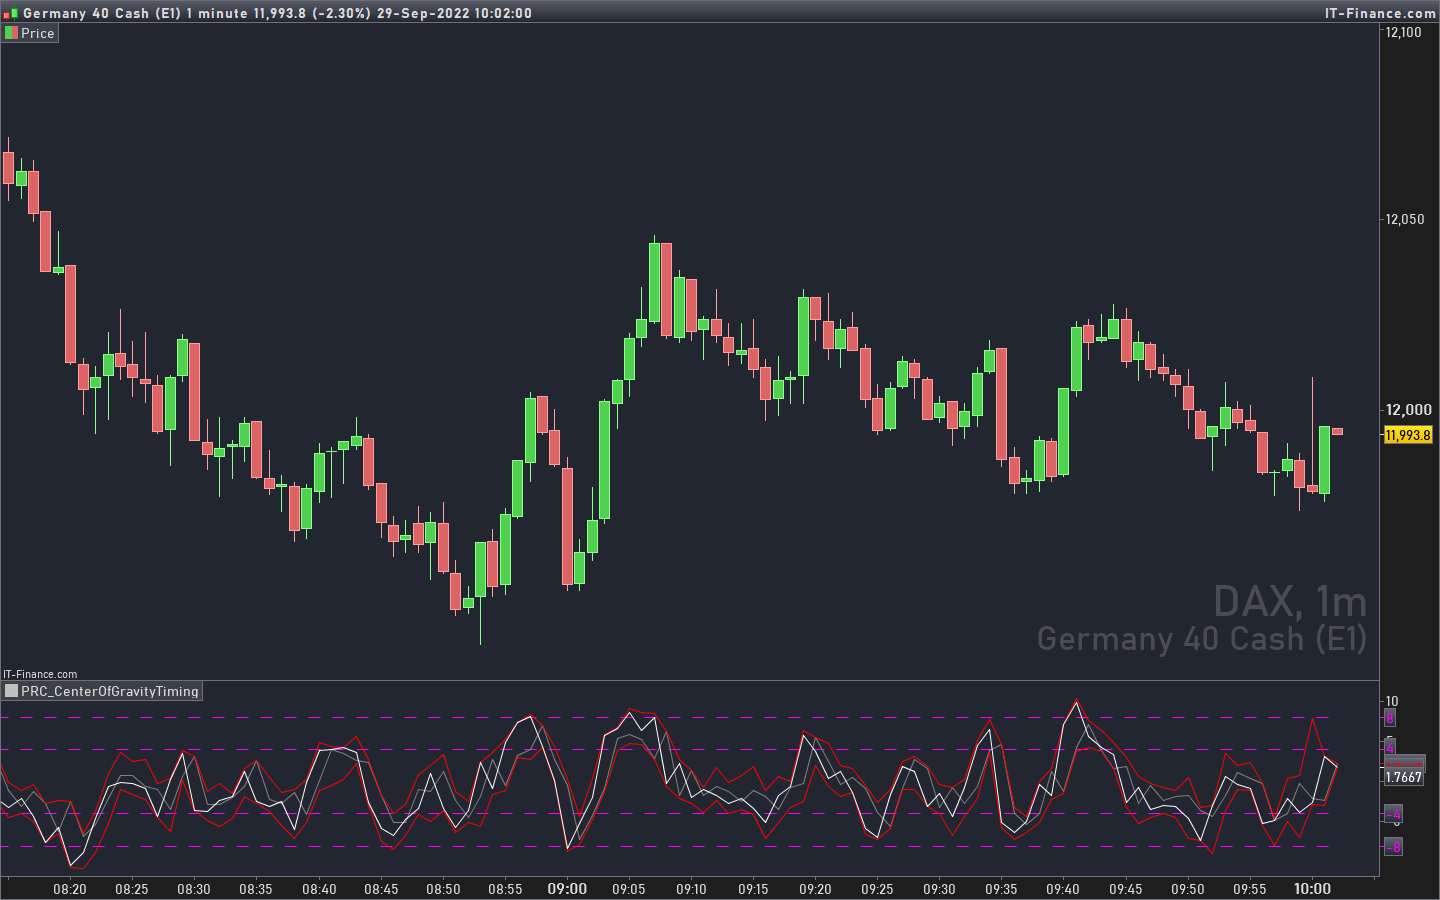Click the 08:20 time axis label
The width and height of the screenshot is (1440, 900).
point(70,889)
